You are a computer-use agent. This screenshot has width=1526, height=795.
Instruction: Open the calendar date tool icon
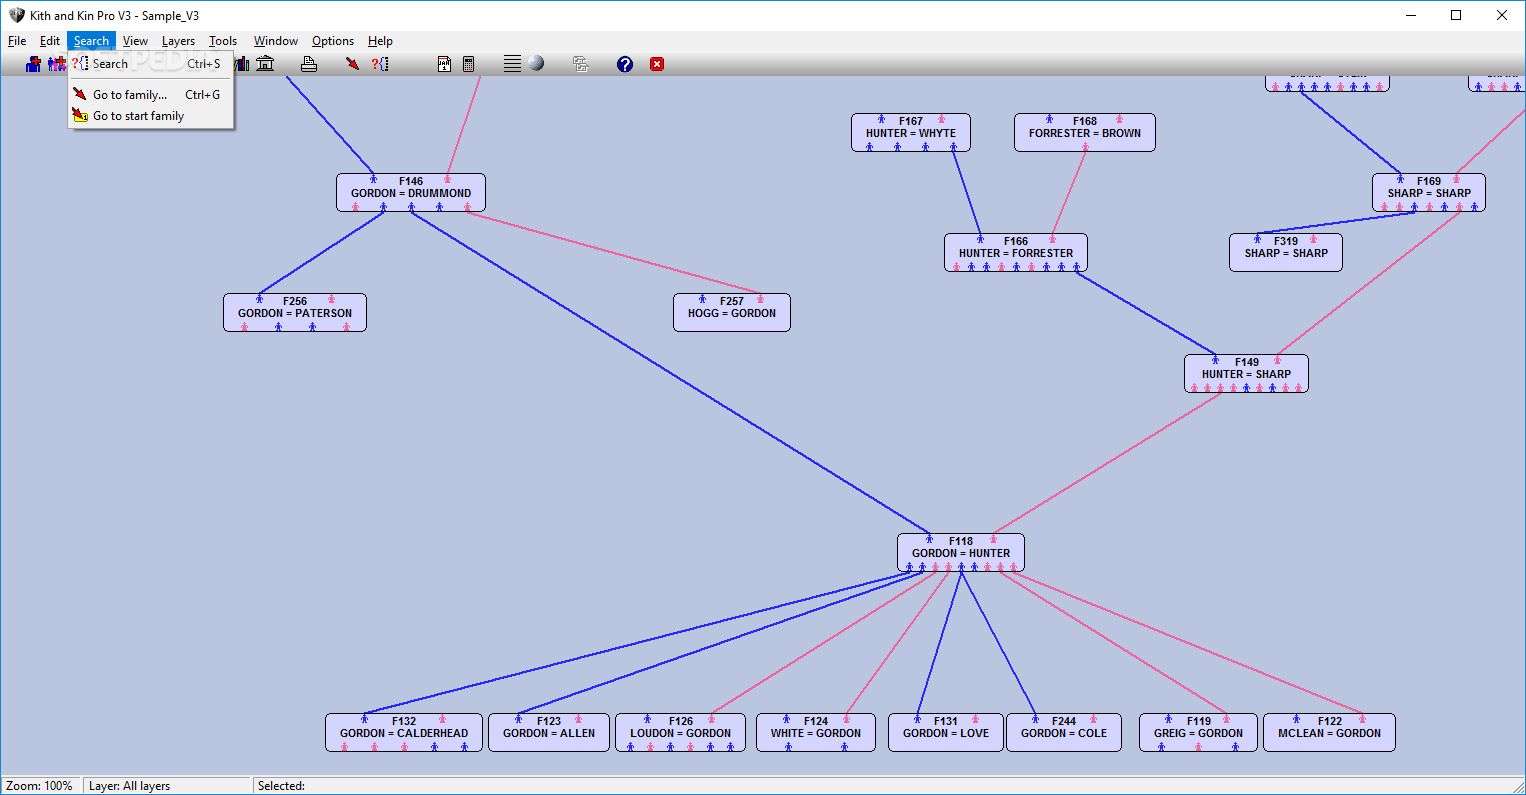(x=444, y=64)
